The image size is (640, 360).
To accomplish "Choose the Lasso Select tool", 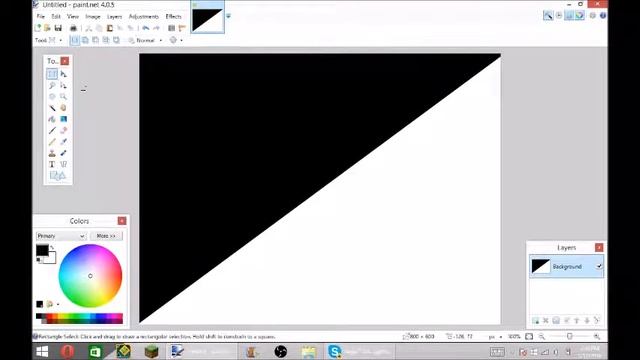I will pyautogui.click(x=52, y=85).
